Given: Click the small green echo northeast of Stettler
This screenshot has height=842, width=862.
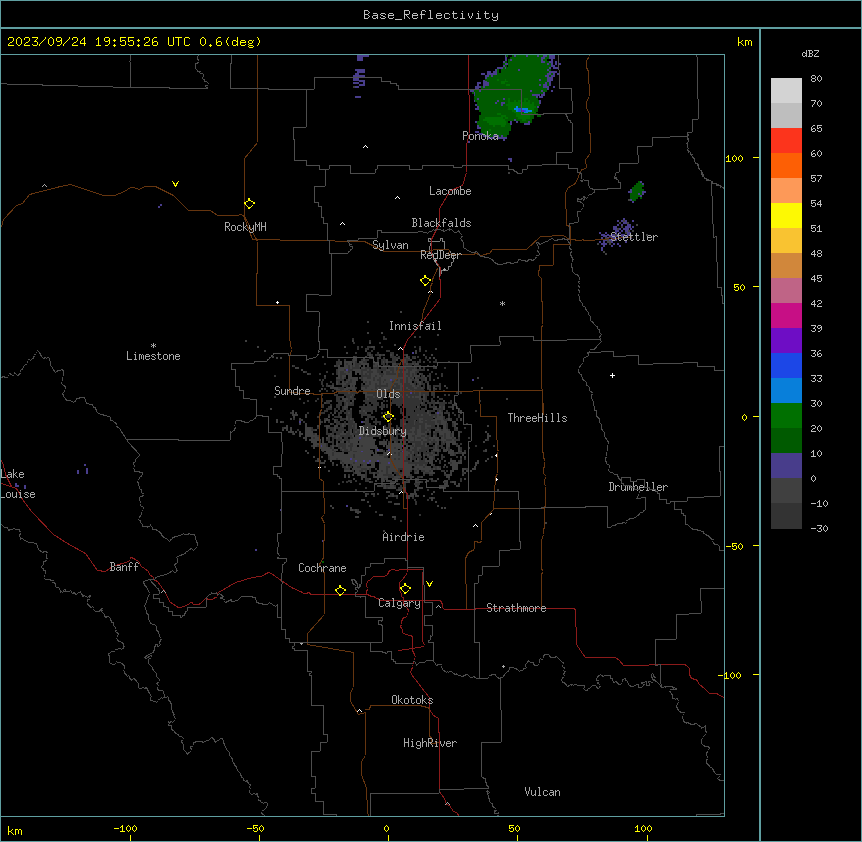Looking at the screenshot, I should tap(637, 191).
